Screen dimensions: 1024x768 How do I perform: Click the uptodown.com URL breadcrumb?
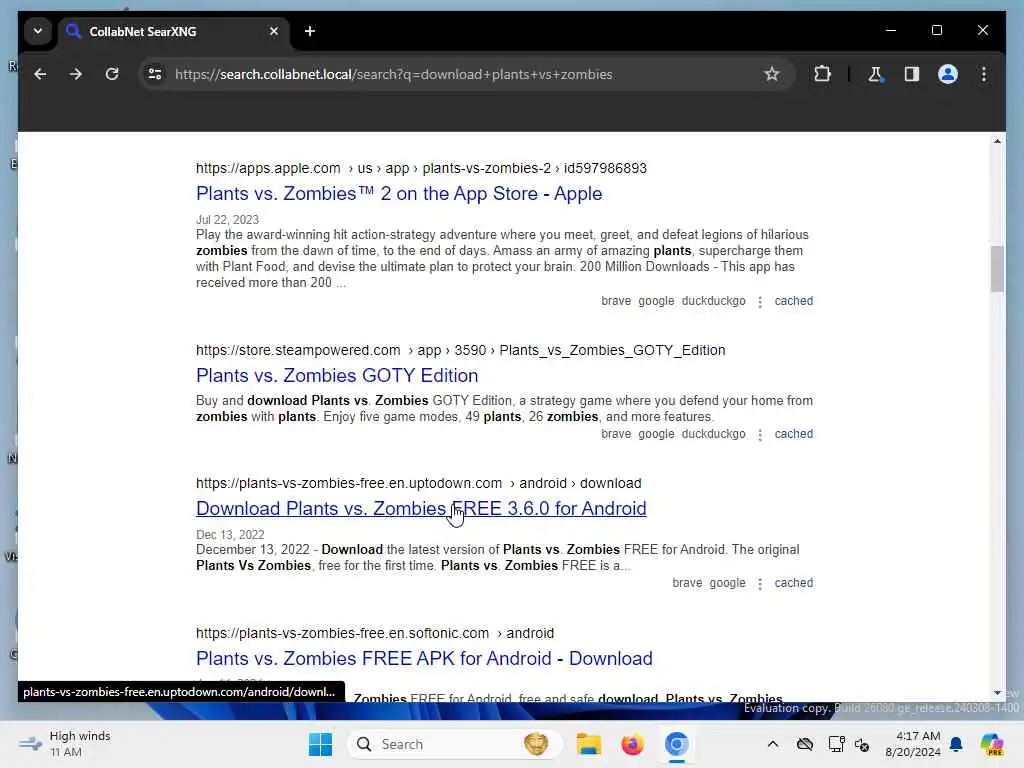[x=419, y=484]
